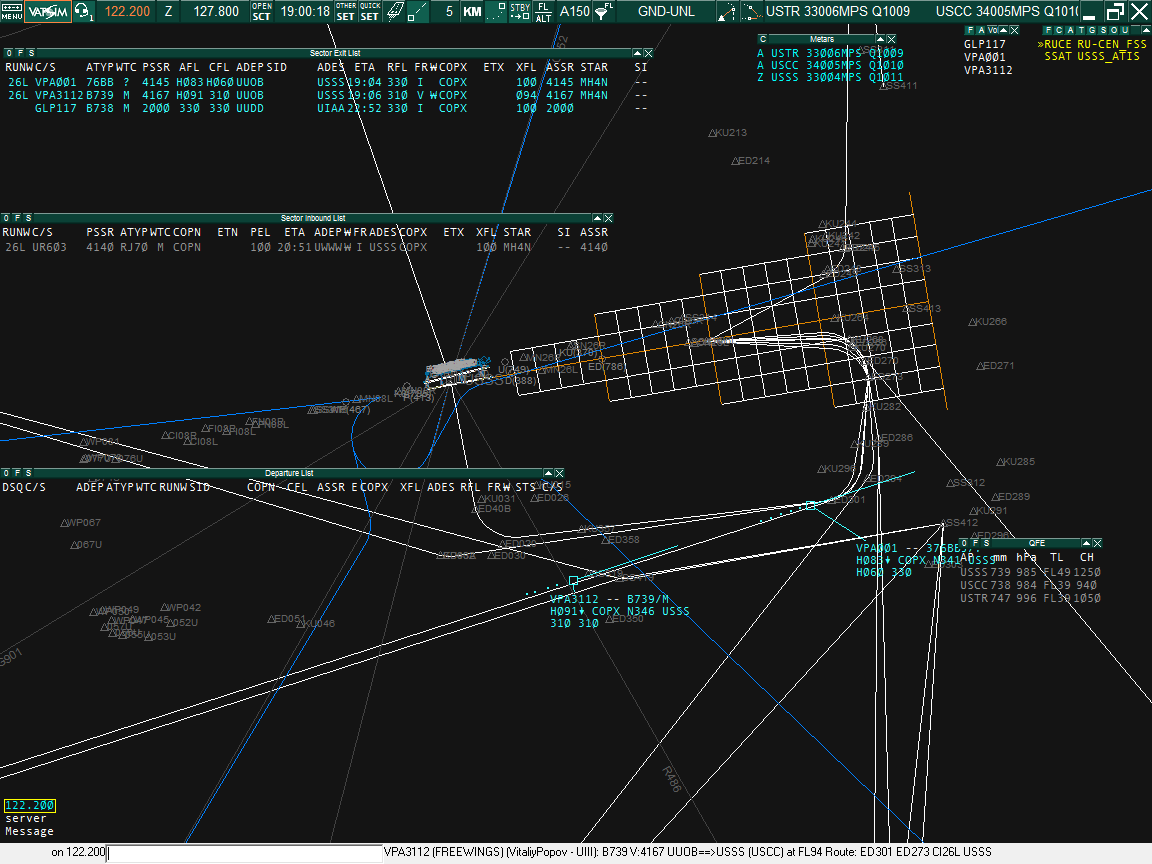This screenshot has height=864, width=1152.
Task: Close the Sector Exit List
Action: (x=648, y=53)
